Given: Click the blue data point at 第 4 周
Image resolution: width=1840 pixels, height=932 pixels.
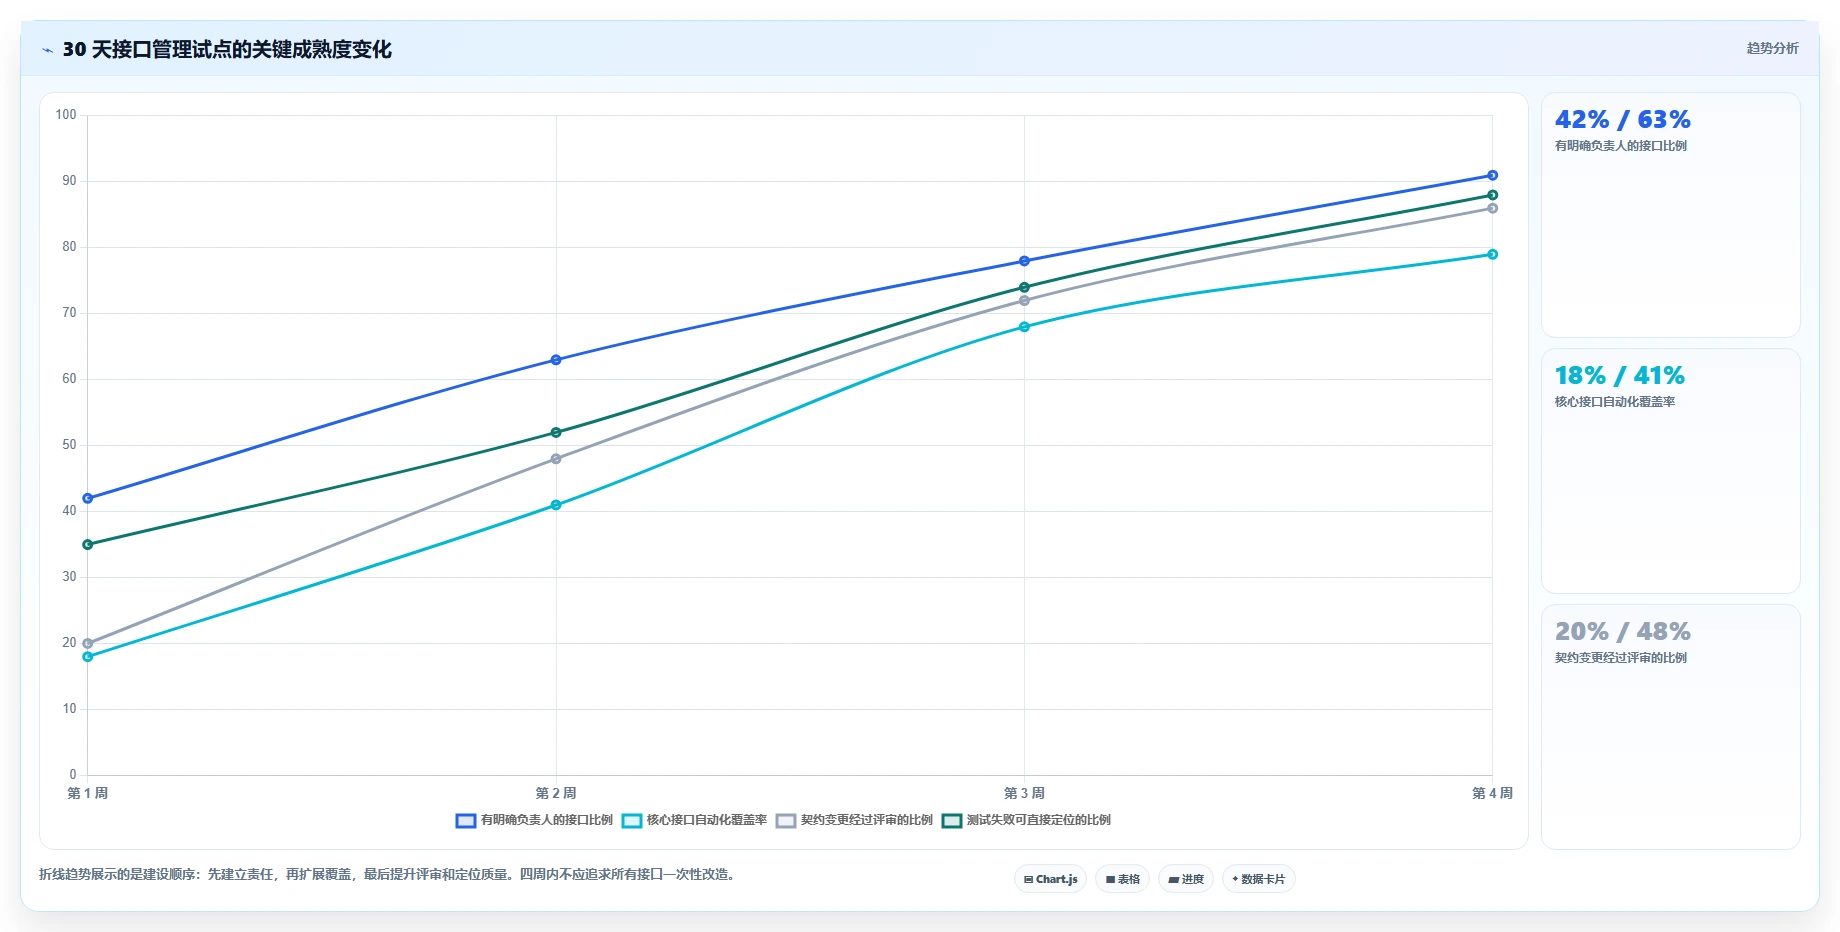Looking at the screenshot, I should click(x=1492, y=175).
